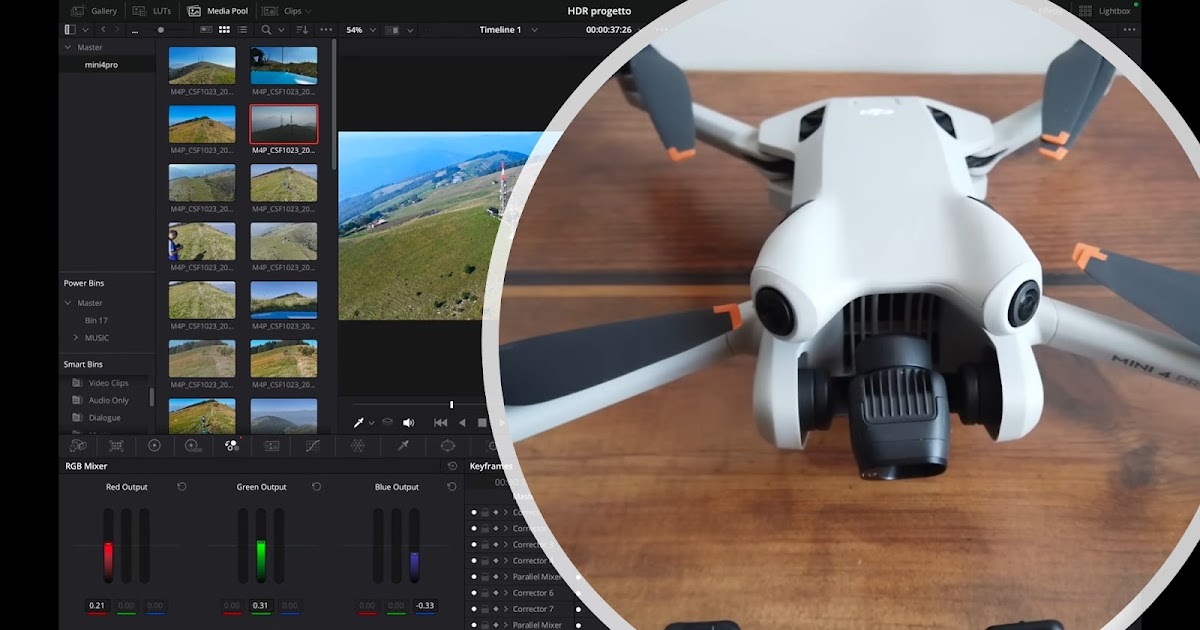Open the HDR color wheels palette

pyautogui.click(x=192, y=446)
